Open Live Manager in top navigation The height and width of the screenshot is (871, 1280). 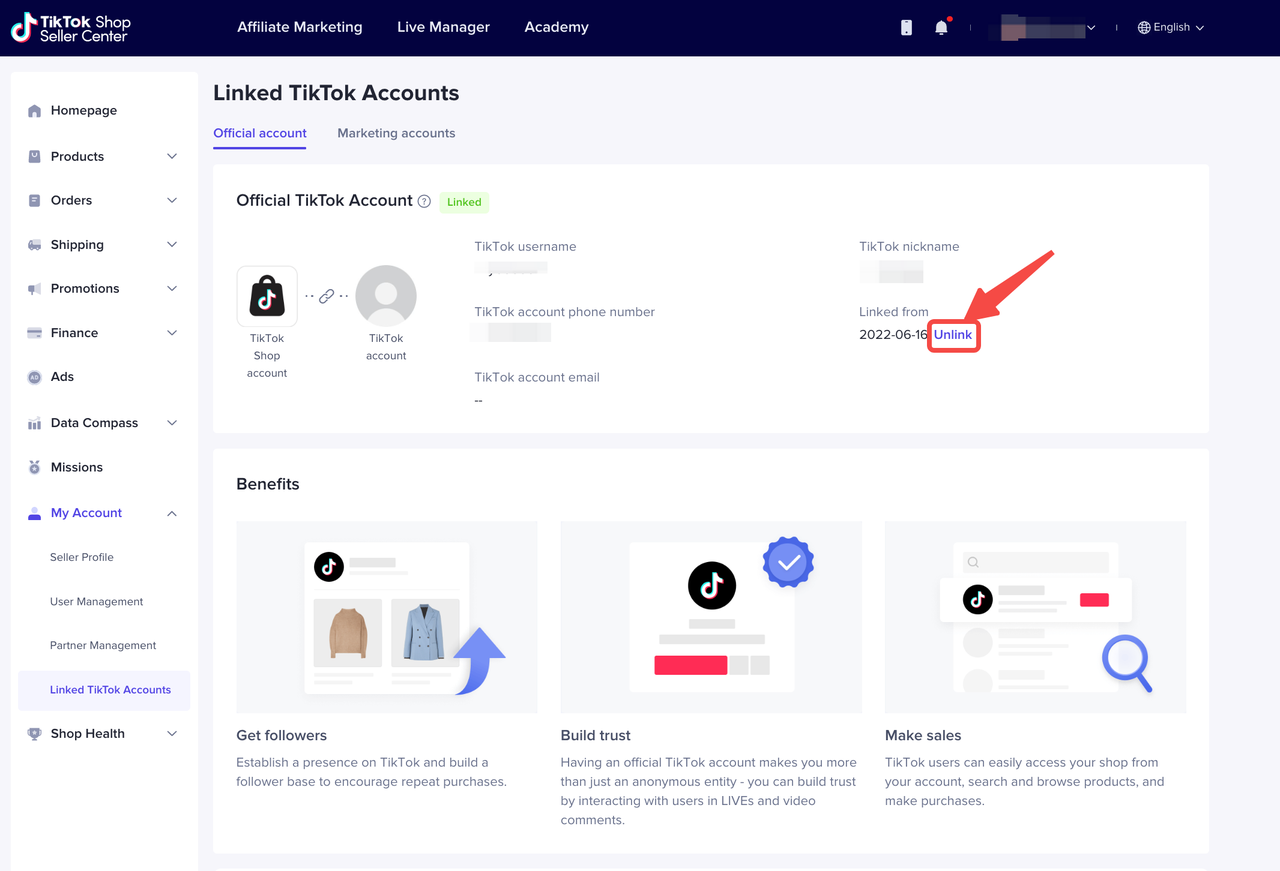(443, 28)
